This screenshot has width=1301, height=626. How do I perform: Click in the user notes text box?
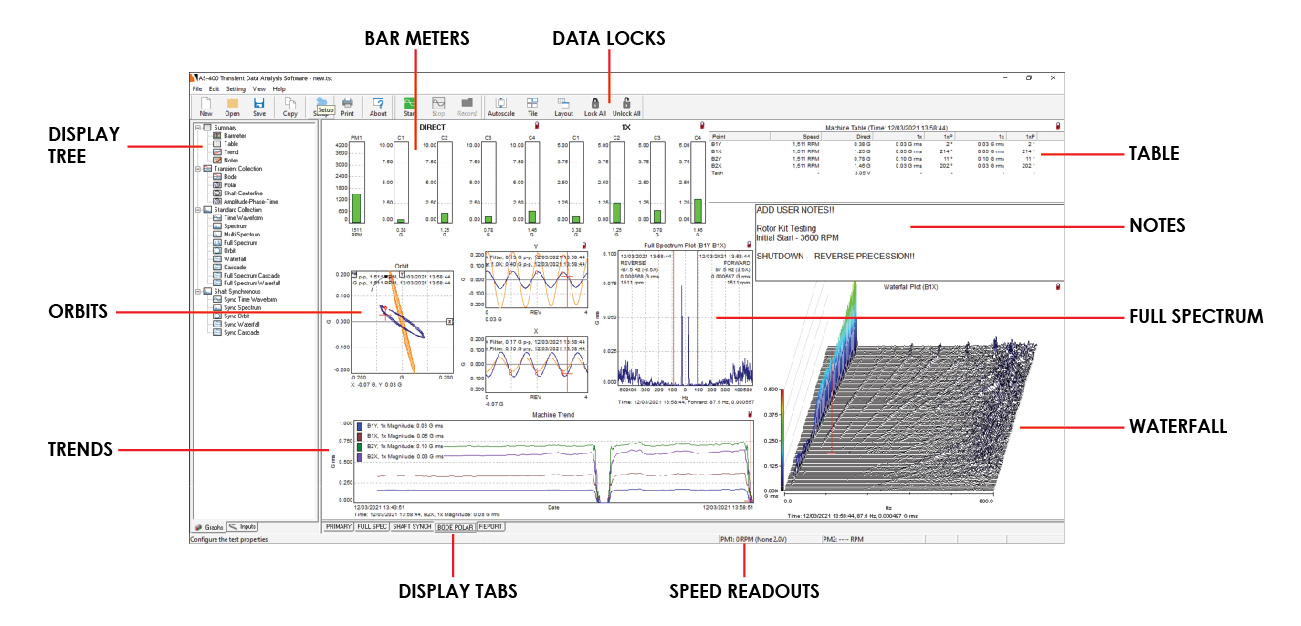point(909,243)
